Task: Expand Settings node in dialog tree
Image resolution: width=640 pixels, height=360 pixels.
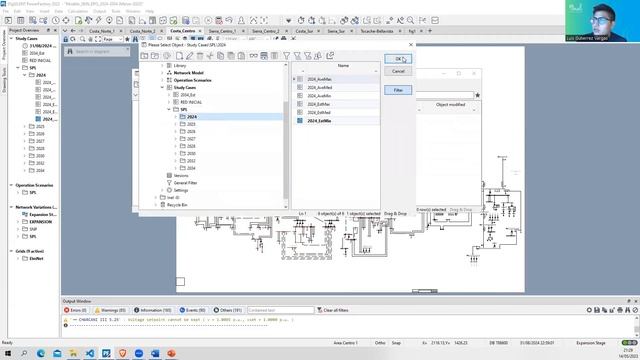Action: click(x=162, y=190)
